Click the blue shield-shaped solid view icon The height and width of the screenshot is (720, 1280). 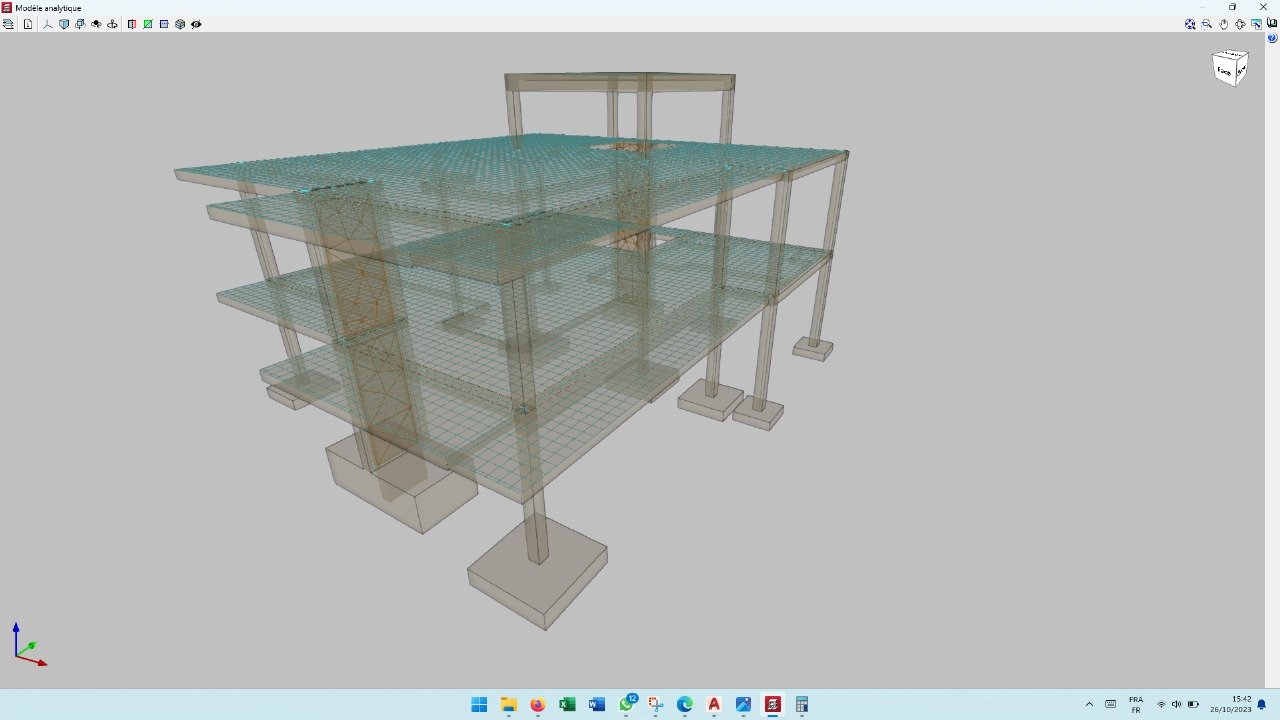(64, 24)
